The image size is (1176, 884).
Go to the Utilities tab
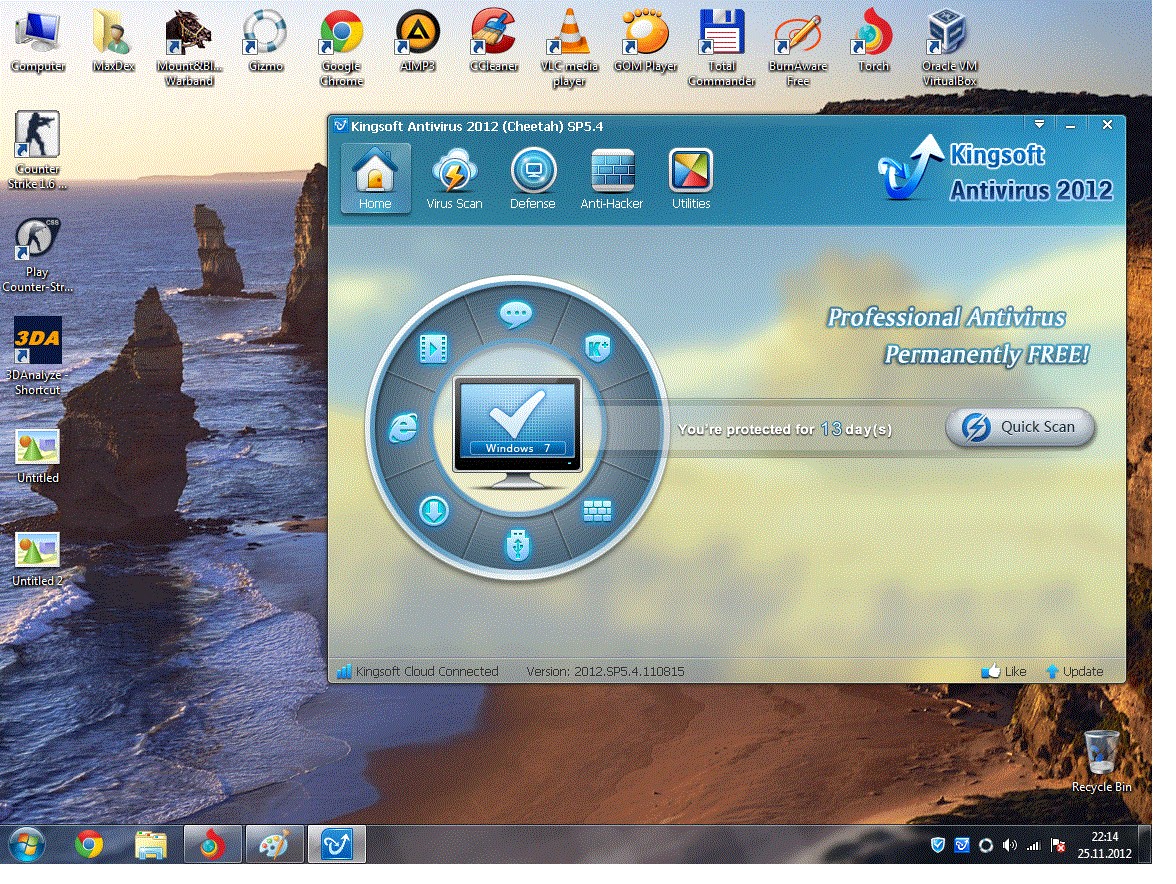pyautogui.click(x=690, y=180)
